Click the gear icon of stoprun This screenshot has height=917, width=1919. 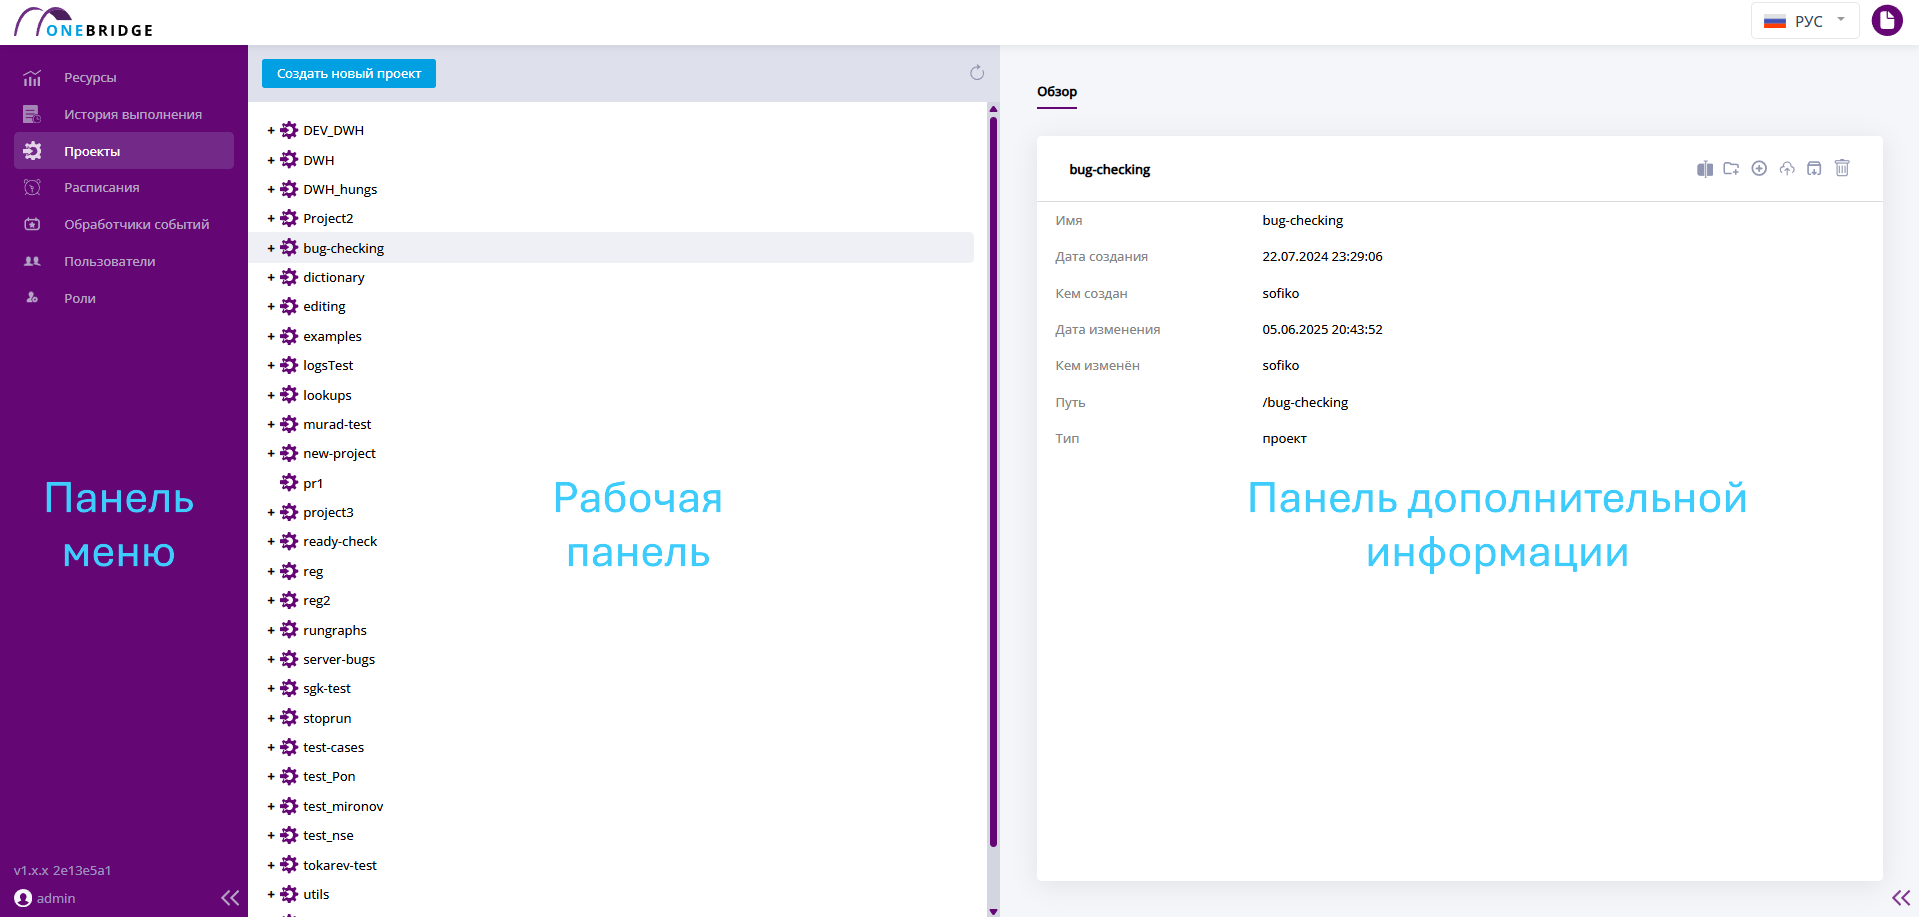tap(289, 718)
